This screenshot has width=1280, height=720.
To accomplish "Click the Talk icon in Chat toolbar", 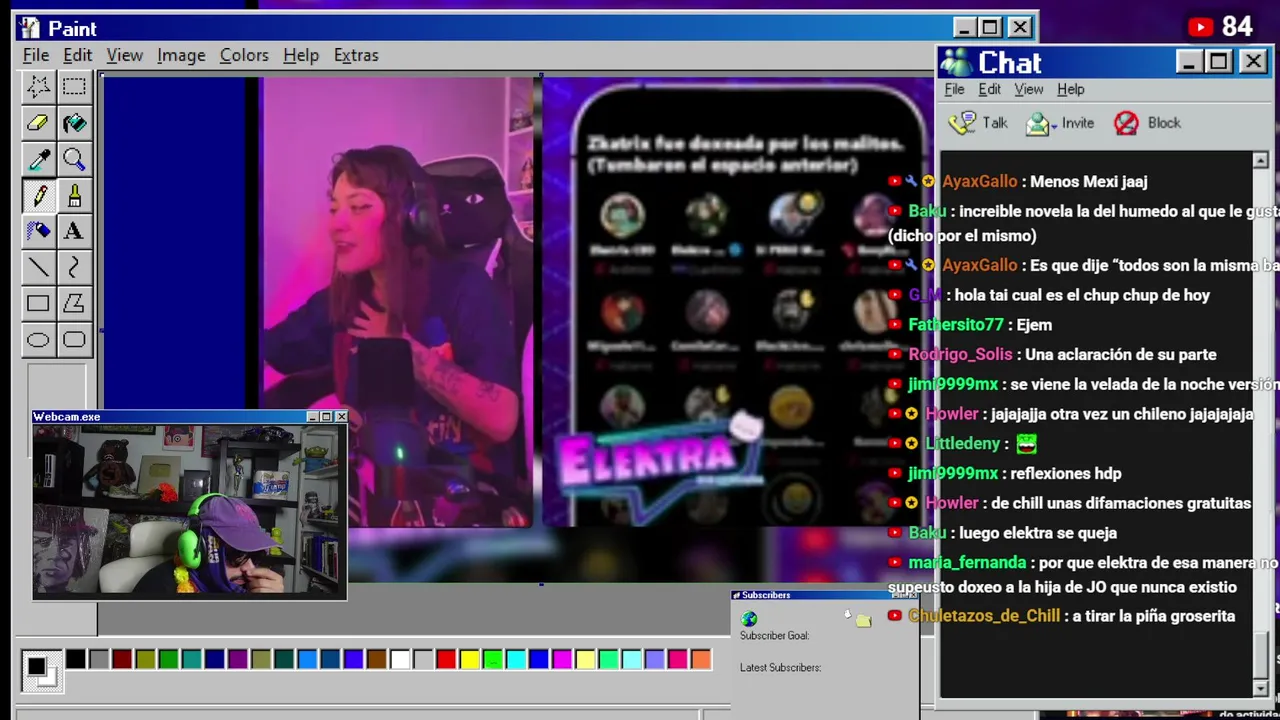I will coord(962,123).
